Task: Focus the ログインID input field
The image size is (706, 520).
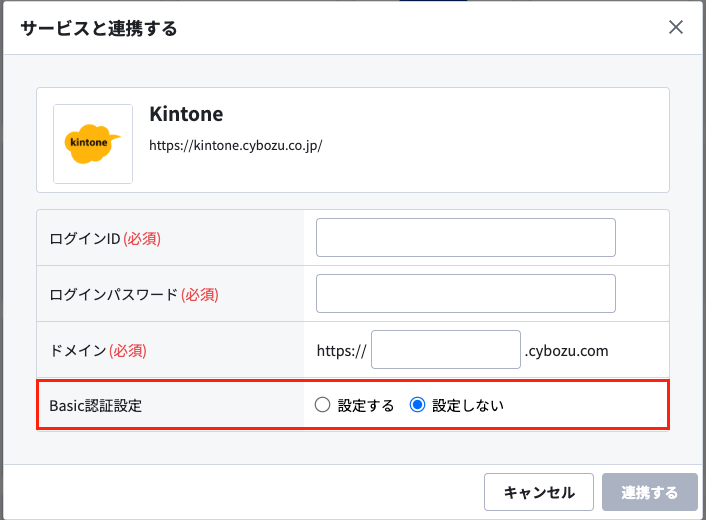Action: (x=466, y=238)
